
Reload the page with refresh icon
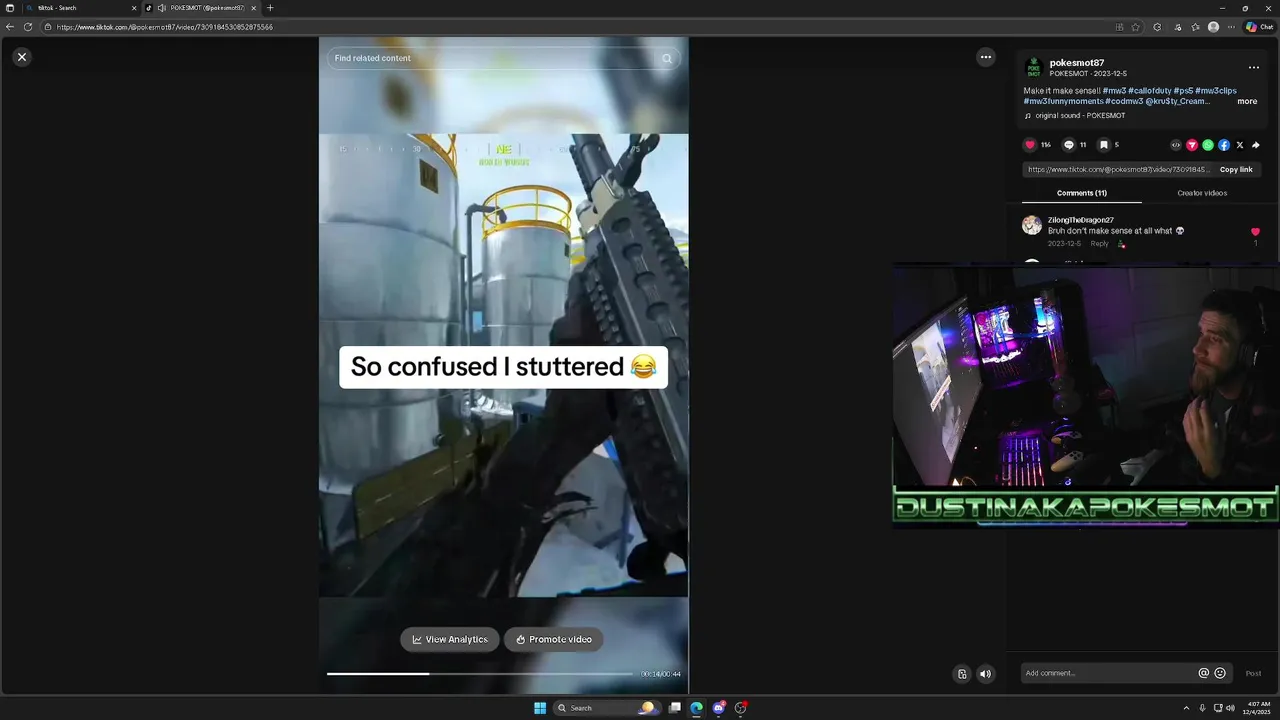tap(28, 27)
